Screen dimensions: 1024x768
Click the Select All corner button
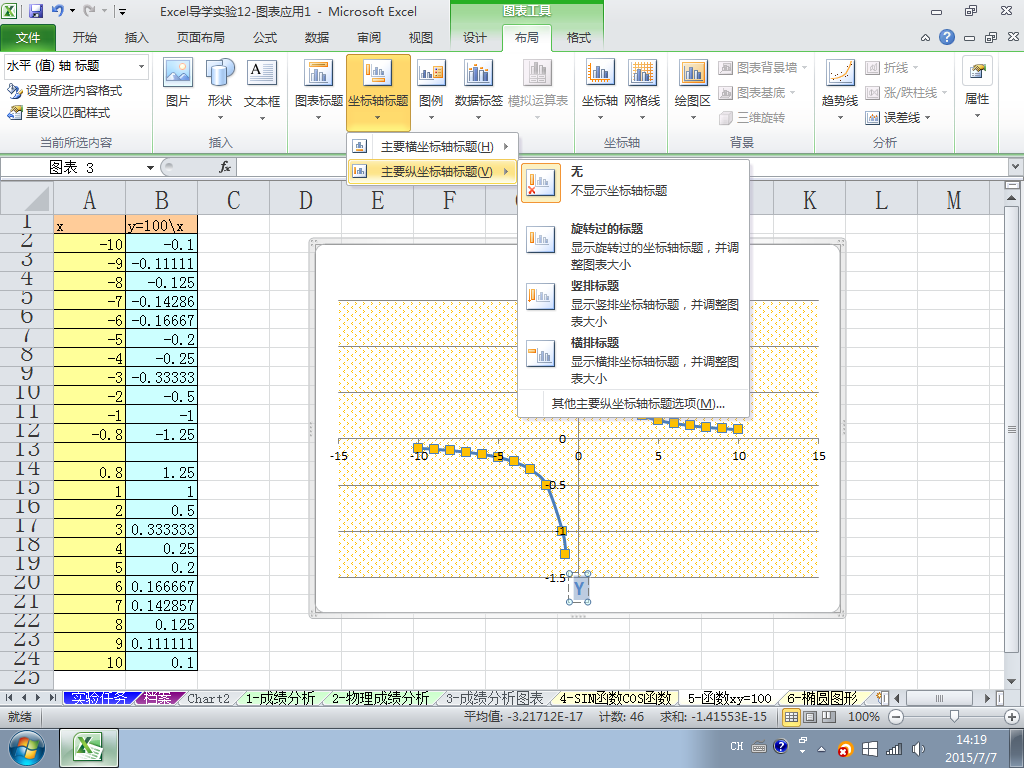point(27,199)
